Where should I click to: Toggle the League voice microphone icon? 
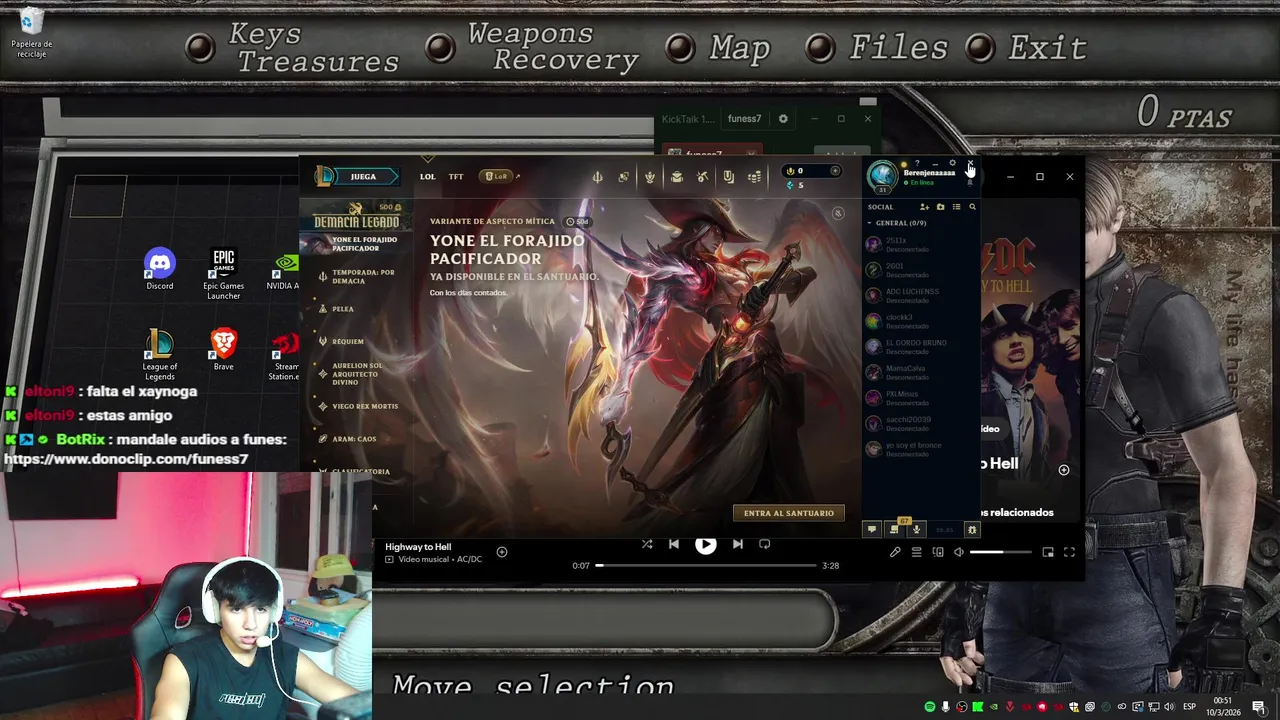[x=916, y=529]
